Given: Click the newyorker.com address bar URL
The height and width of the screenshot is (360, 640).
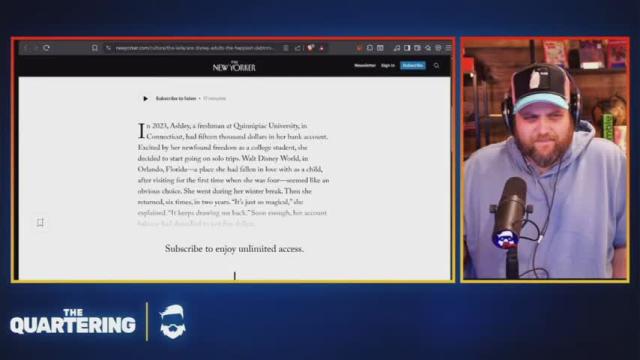Looking at the screenshot, I should pyautogui.click(x=195, y=48).
